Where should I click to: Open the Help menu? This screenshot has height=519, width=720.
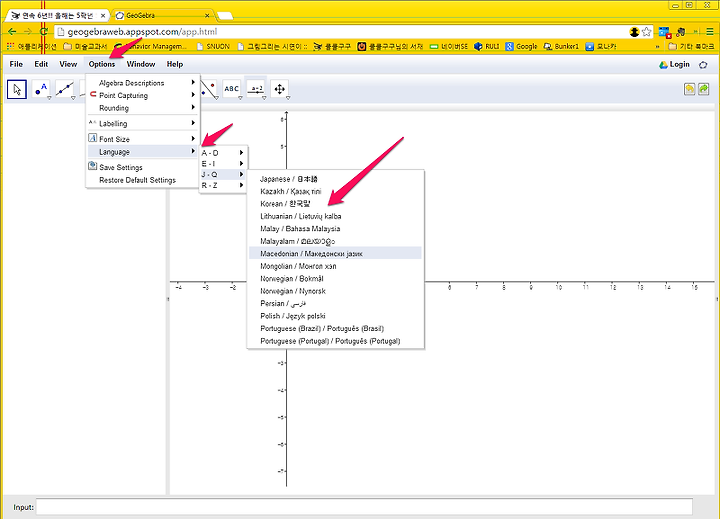tap(174, 64)
